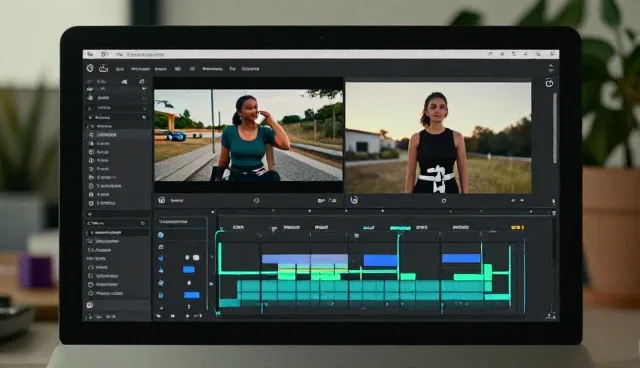This screenshot has height=368, width=640.
Task: Open the tray-shaped icon beside the circular logo
Action: [x=104, y=68]
